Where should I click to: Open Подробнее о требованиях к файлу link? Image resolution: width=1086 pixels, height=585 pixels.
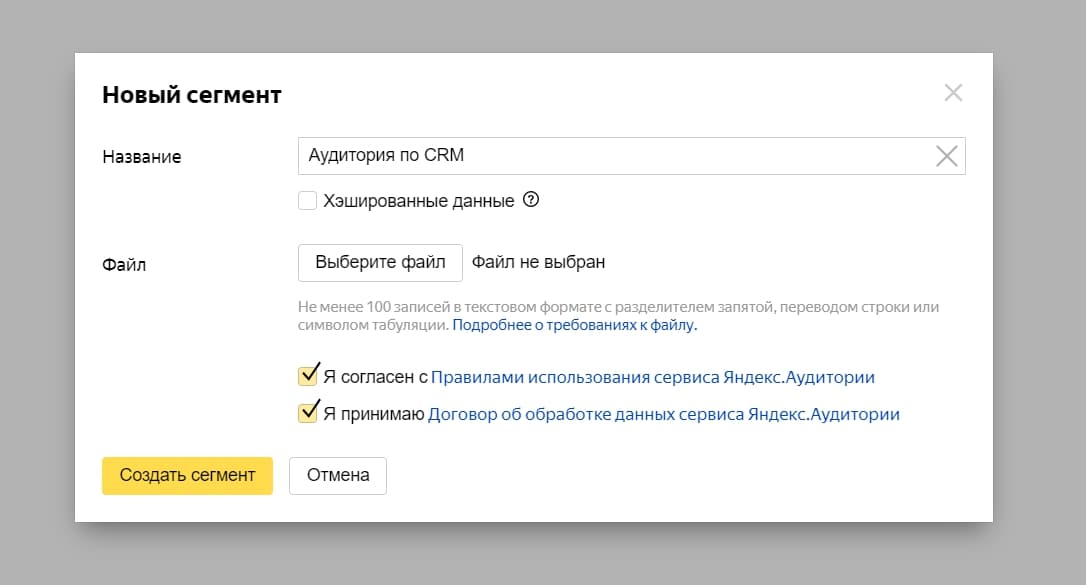[x=573, y=324]
